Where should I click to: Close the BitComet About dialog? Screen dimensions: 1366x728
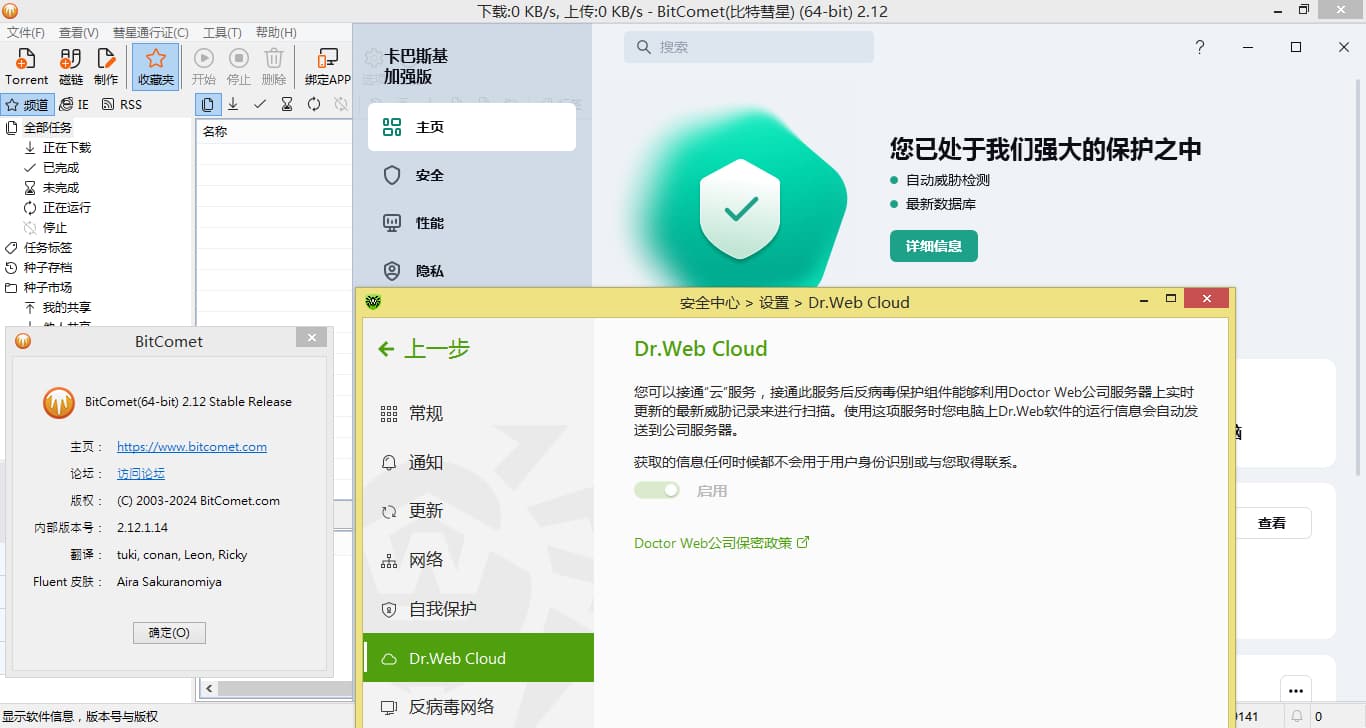[311, 338]
